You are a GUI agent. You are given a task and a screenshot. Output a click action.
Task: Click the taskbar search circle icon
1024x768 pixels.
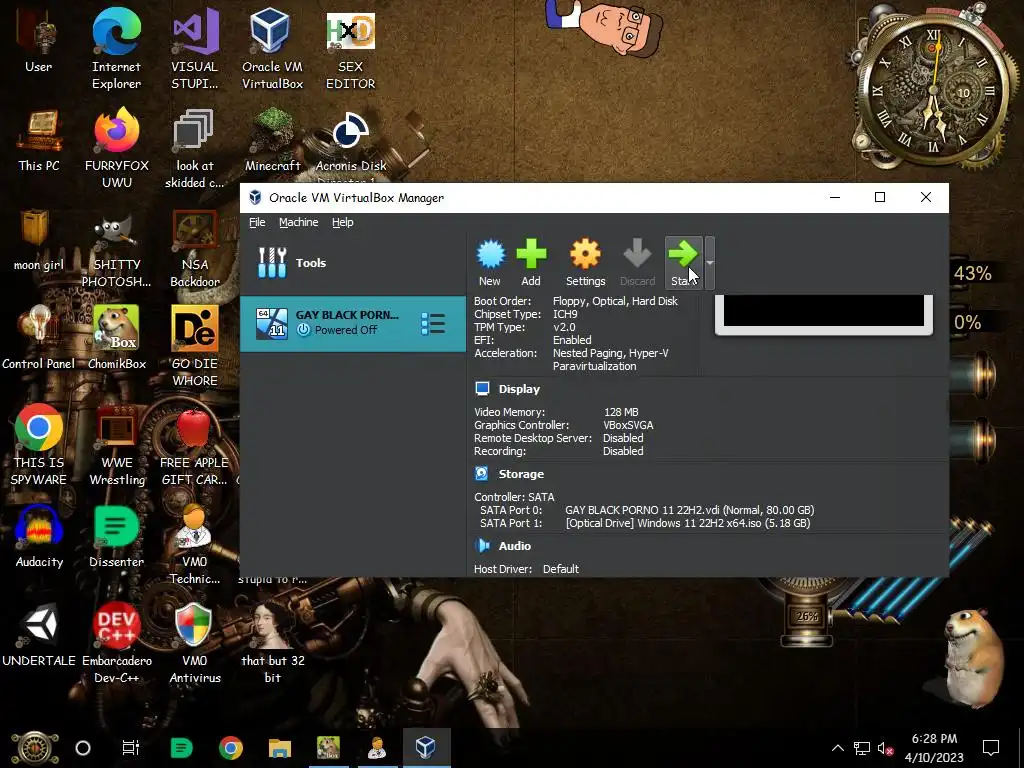pos(83,748)
